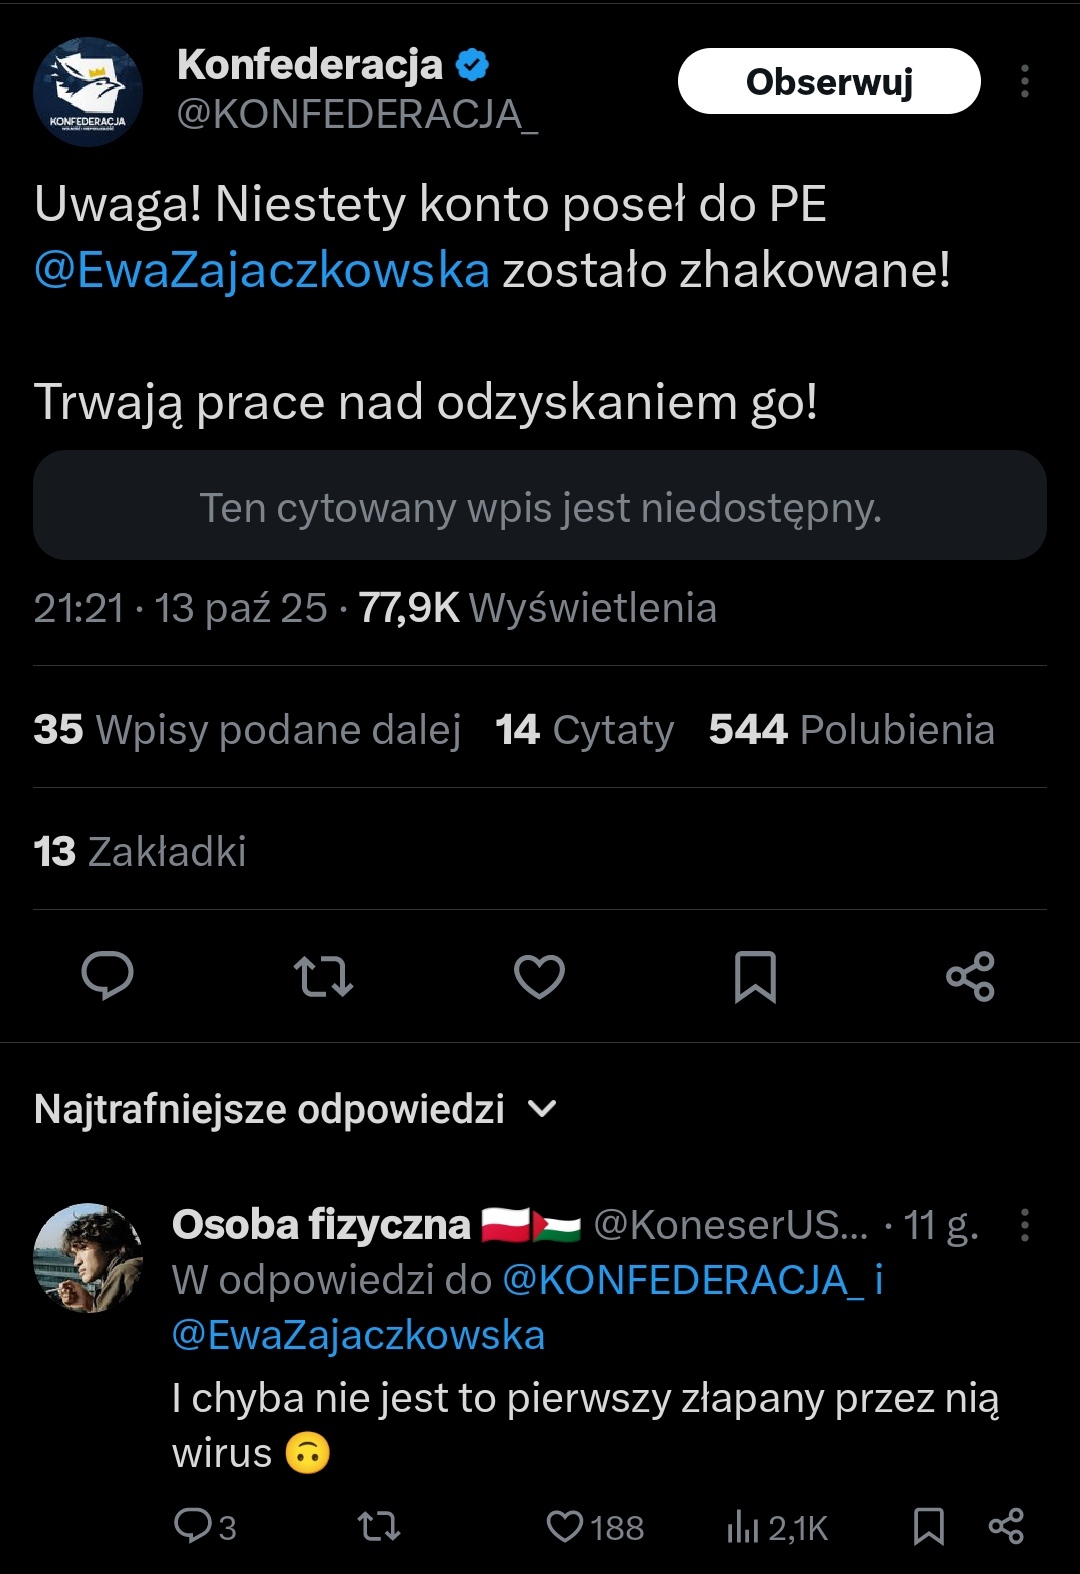View analytics for Osoba fizyczna's reply
Viewport: 1080px width, 1574px height.
(777, 1527)
